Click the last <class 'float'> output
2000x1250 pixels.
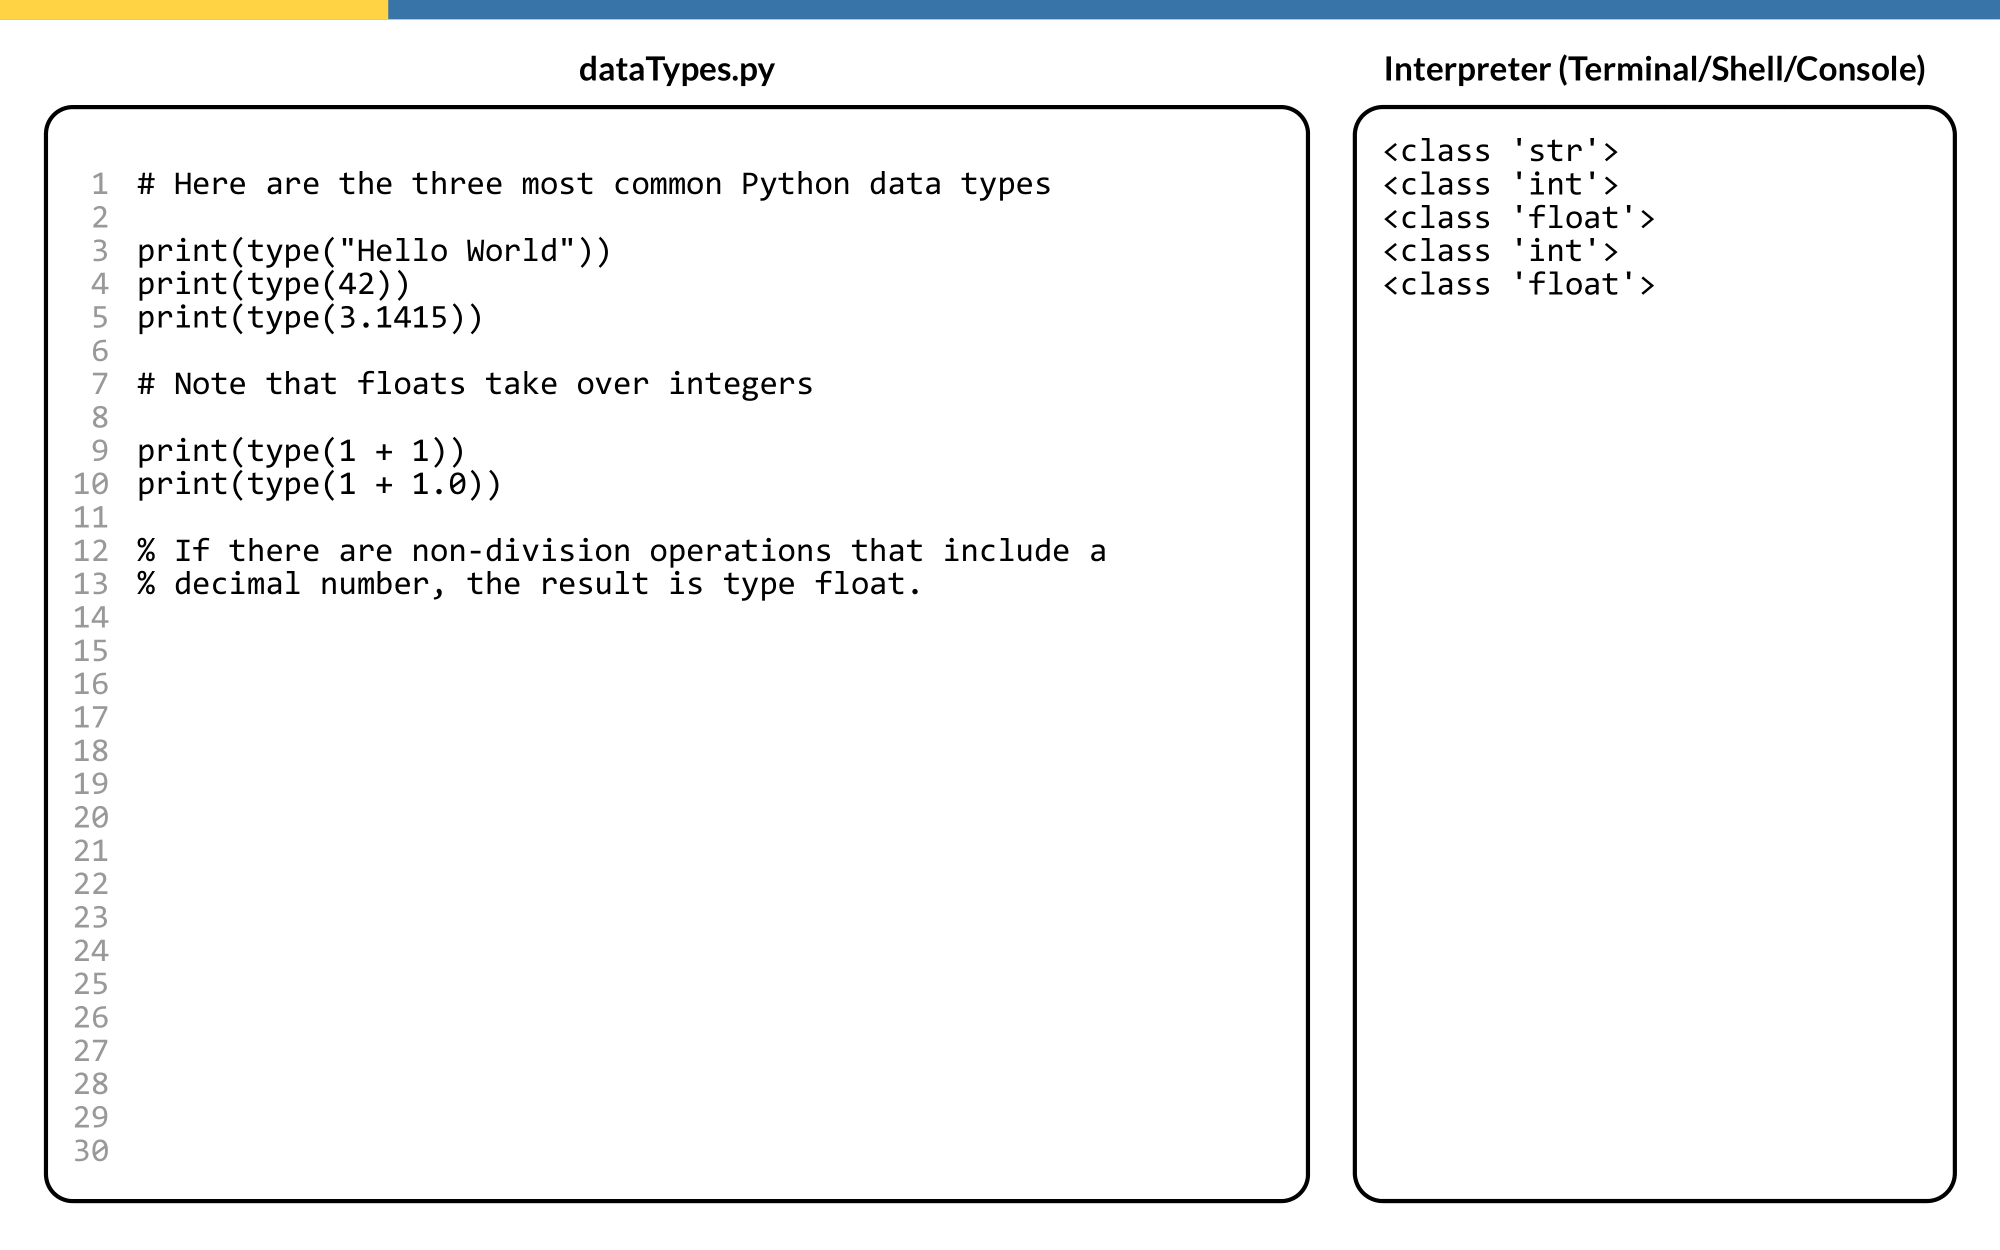1518,285
